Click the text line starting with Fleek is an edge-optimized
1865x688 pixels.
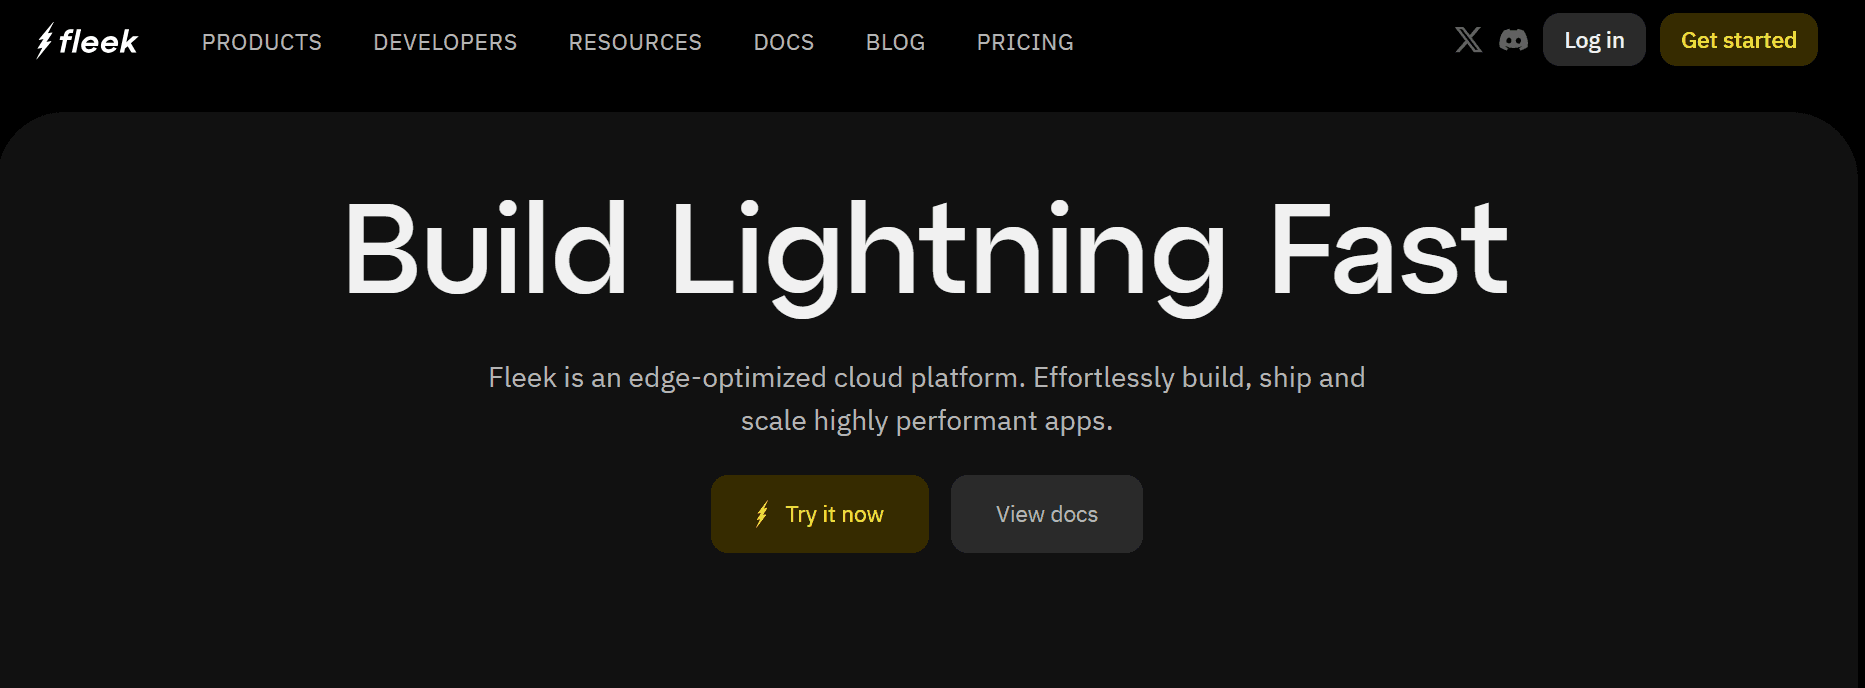(927, 378)
